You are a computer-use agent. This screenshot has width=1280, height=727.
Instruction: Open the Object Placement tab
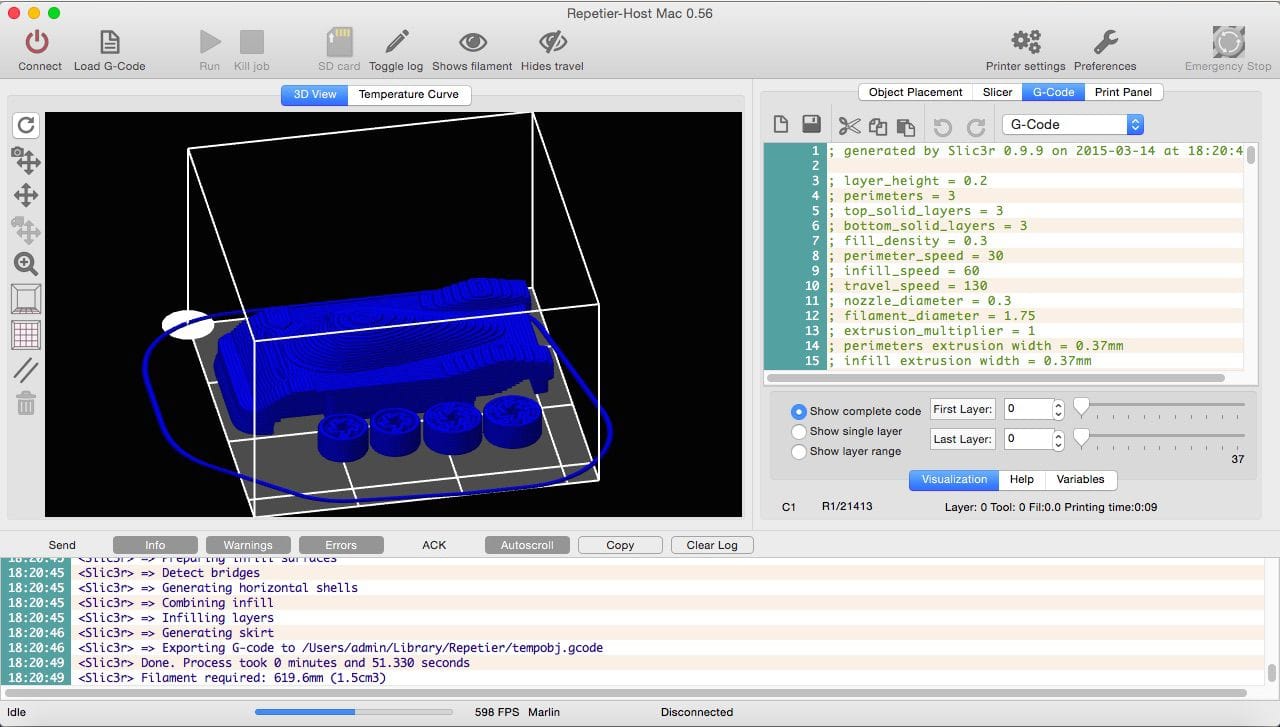[x=915, y=92]
